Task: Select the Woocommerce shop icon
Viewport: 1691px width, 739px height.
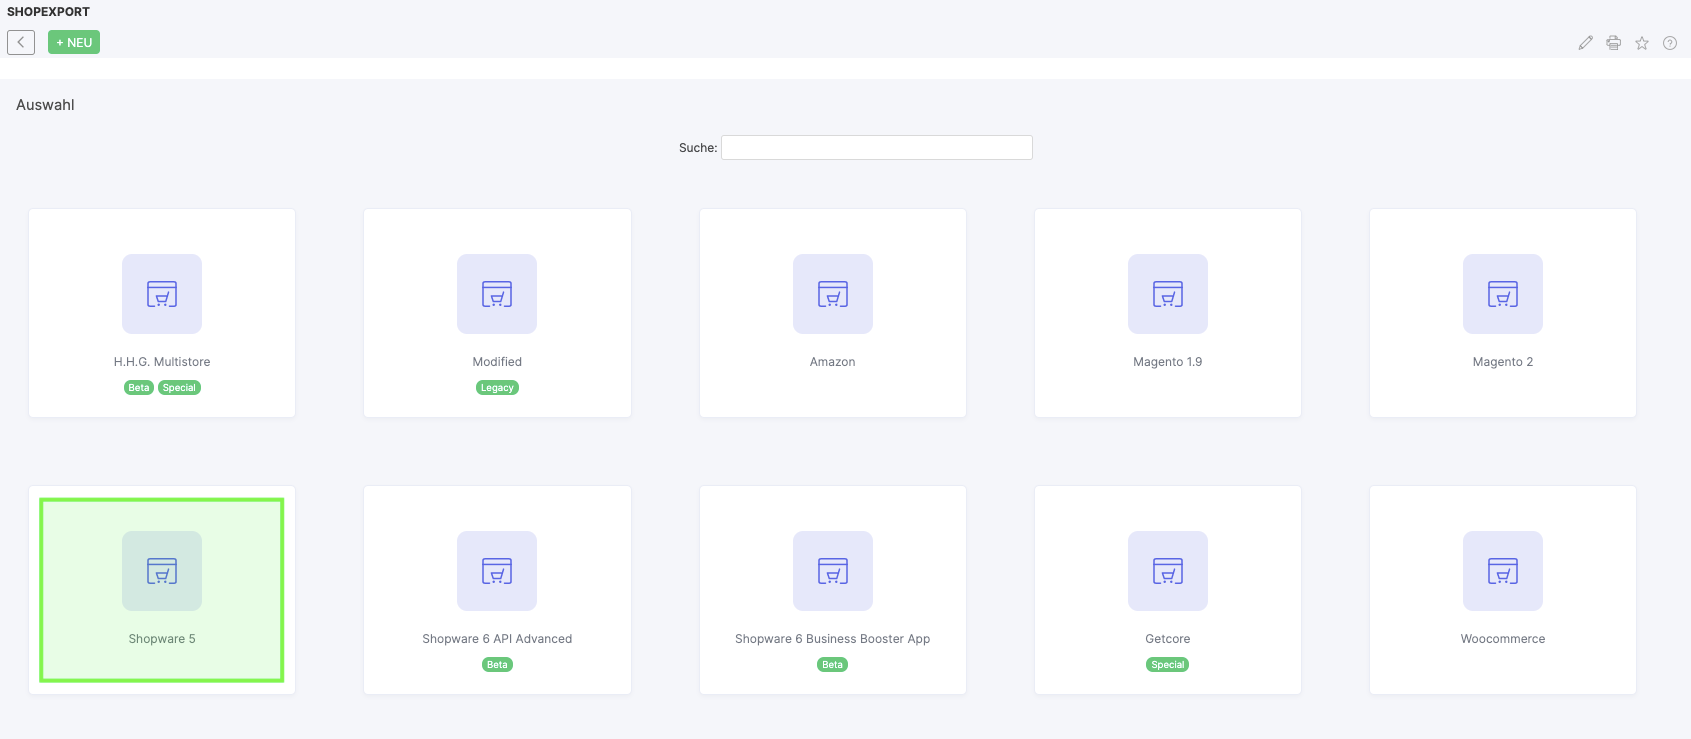Action: point(1503,571)
